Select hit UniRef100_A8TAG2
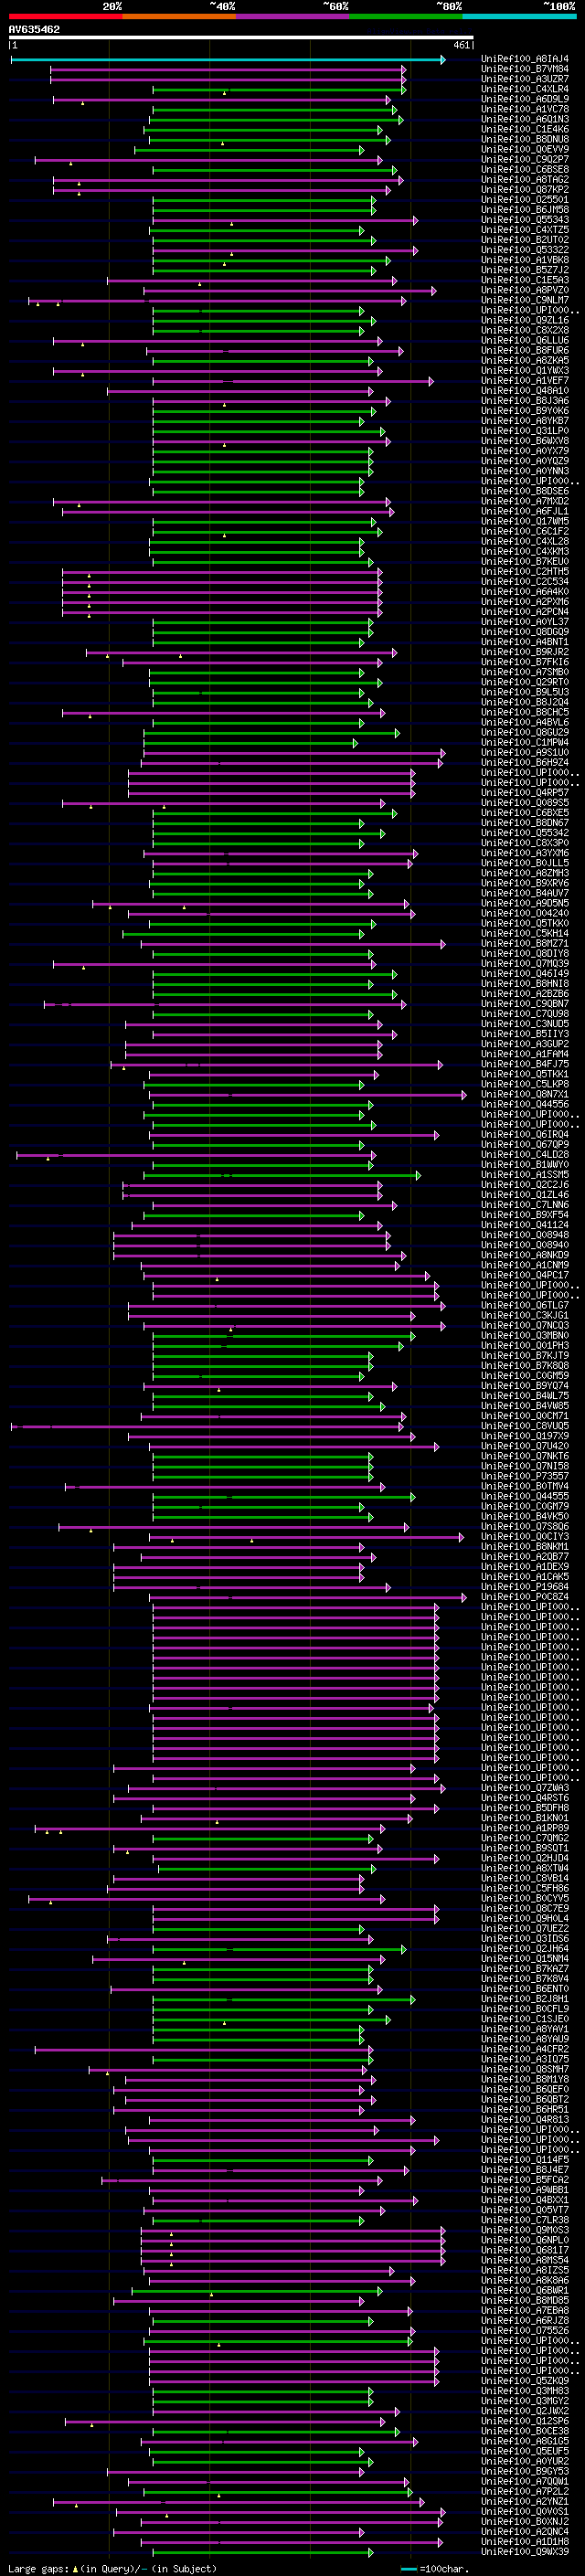The image size is (585, 2576). click(525, 180)
